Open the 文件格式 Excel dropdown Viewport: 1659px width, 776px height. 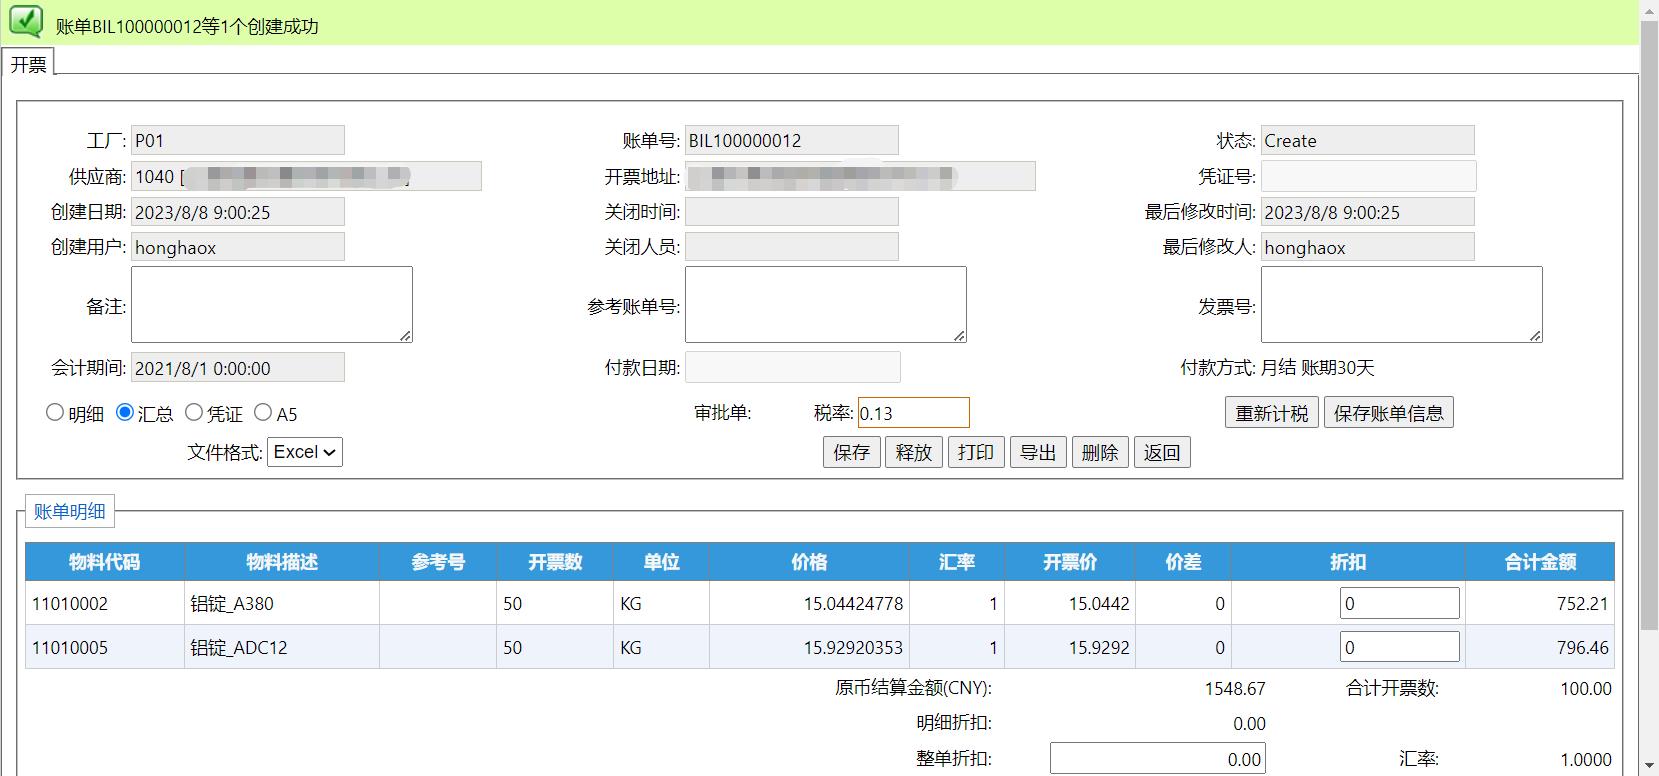pos(305,452)
